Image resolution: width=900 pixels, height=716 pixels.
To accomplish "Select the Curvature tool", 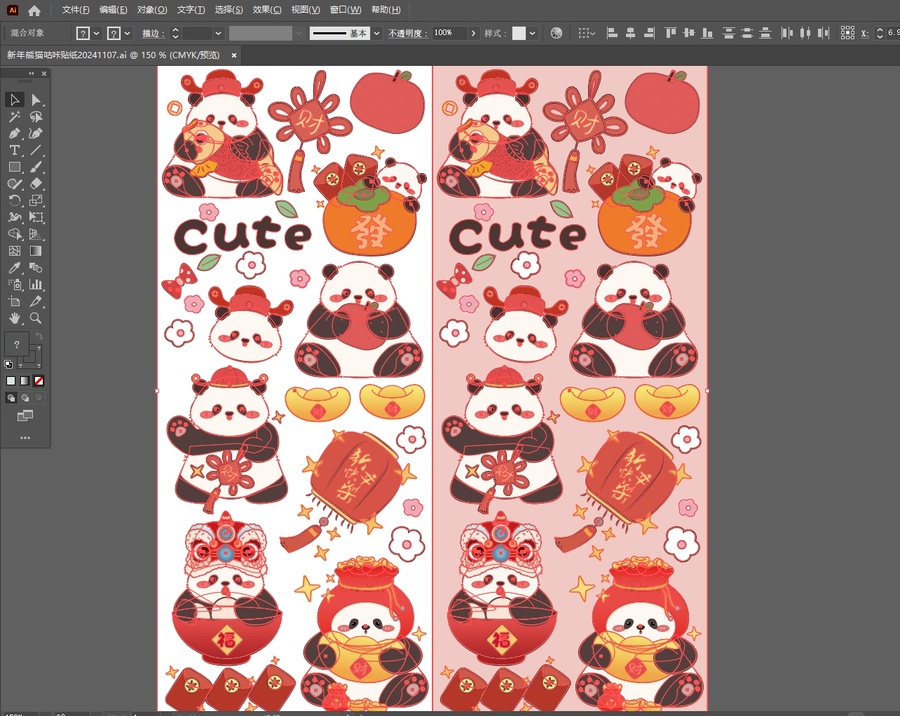I will pyautogui.click(x=36, y=134).
